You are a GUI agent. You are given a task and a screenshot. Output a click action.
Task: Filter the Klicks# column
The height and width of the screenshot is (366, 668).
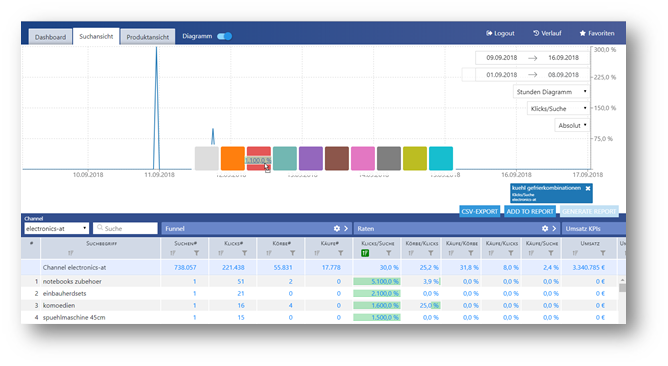tap(245, 253)
